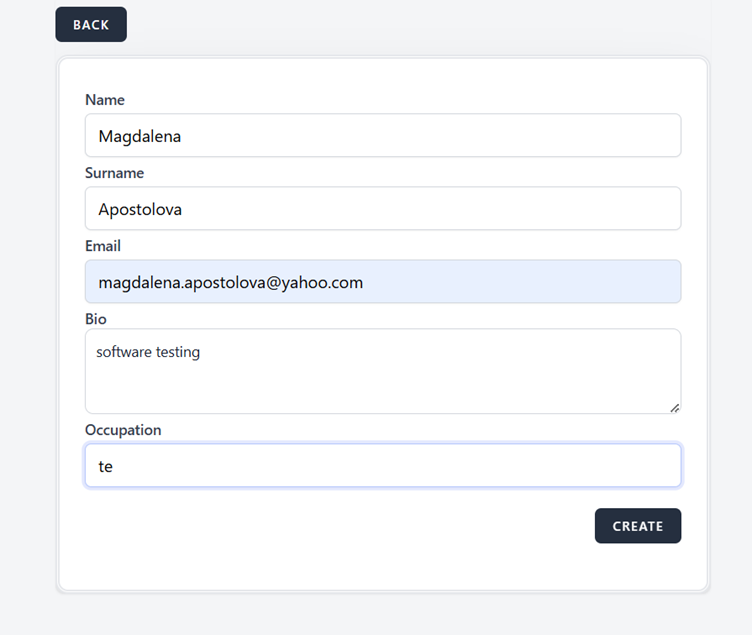Click the 'Occupation' field label
The height and width of the screenshot is (635, 752).
pyautogui.click(x=123, y=430)
